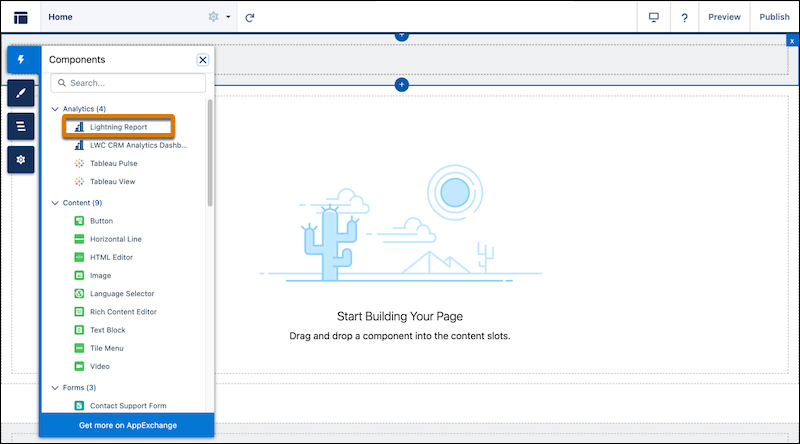800x444 pixels.
Task: Click the Components panel title
Action: pos(77,60)
